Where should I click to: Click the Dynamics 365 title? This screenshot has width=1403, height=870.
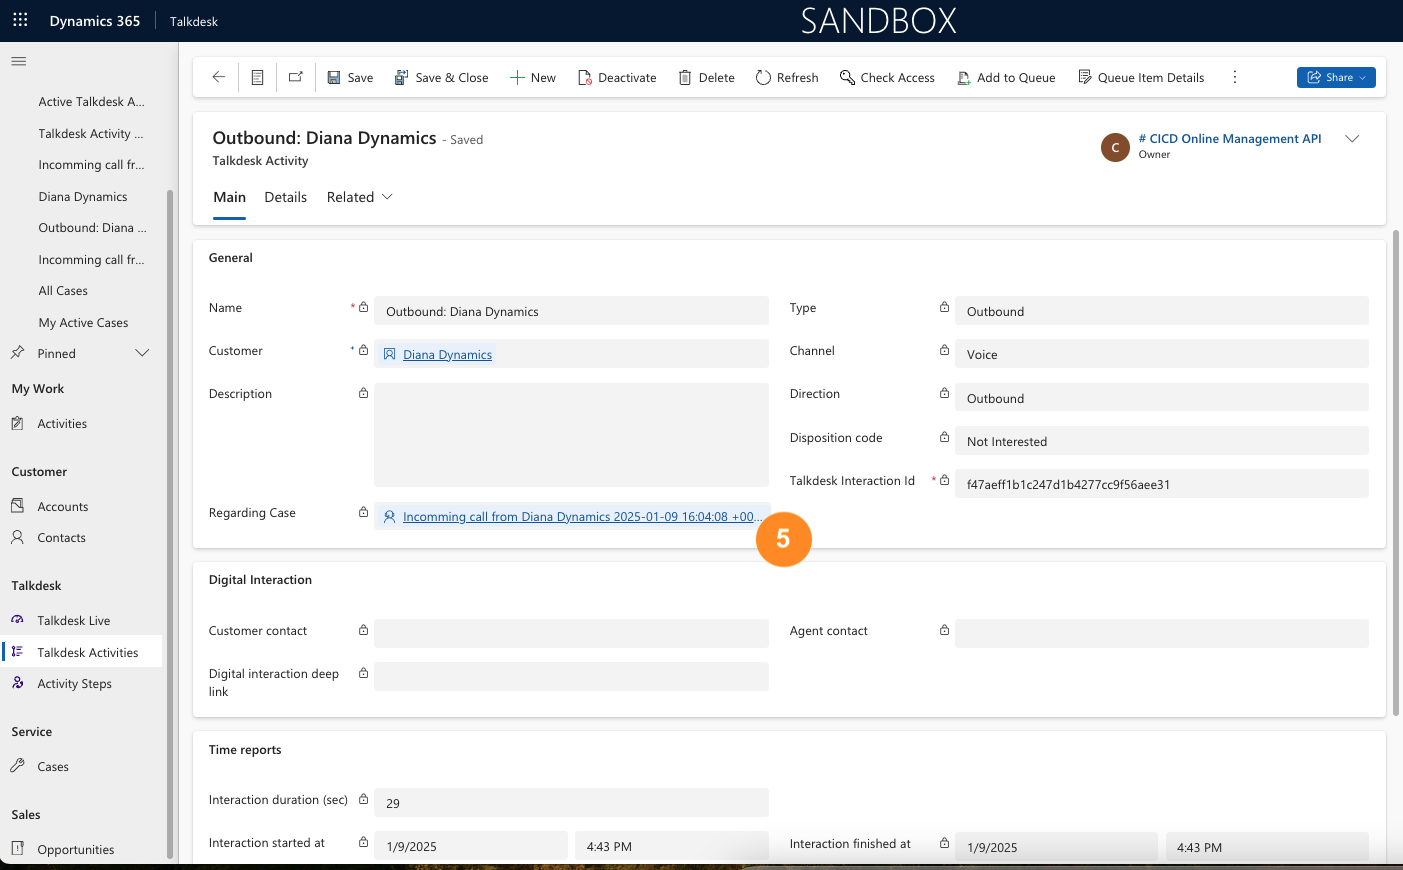95,21
